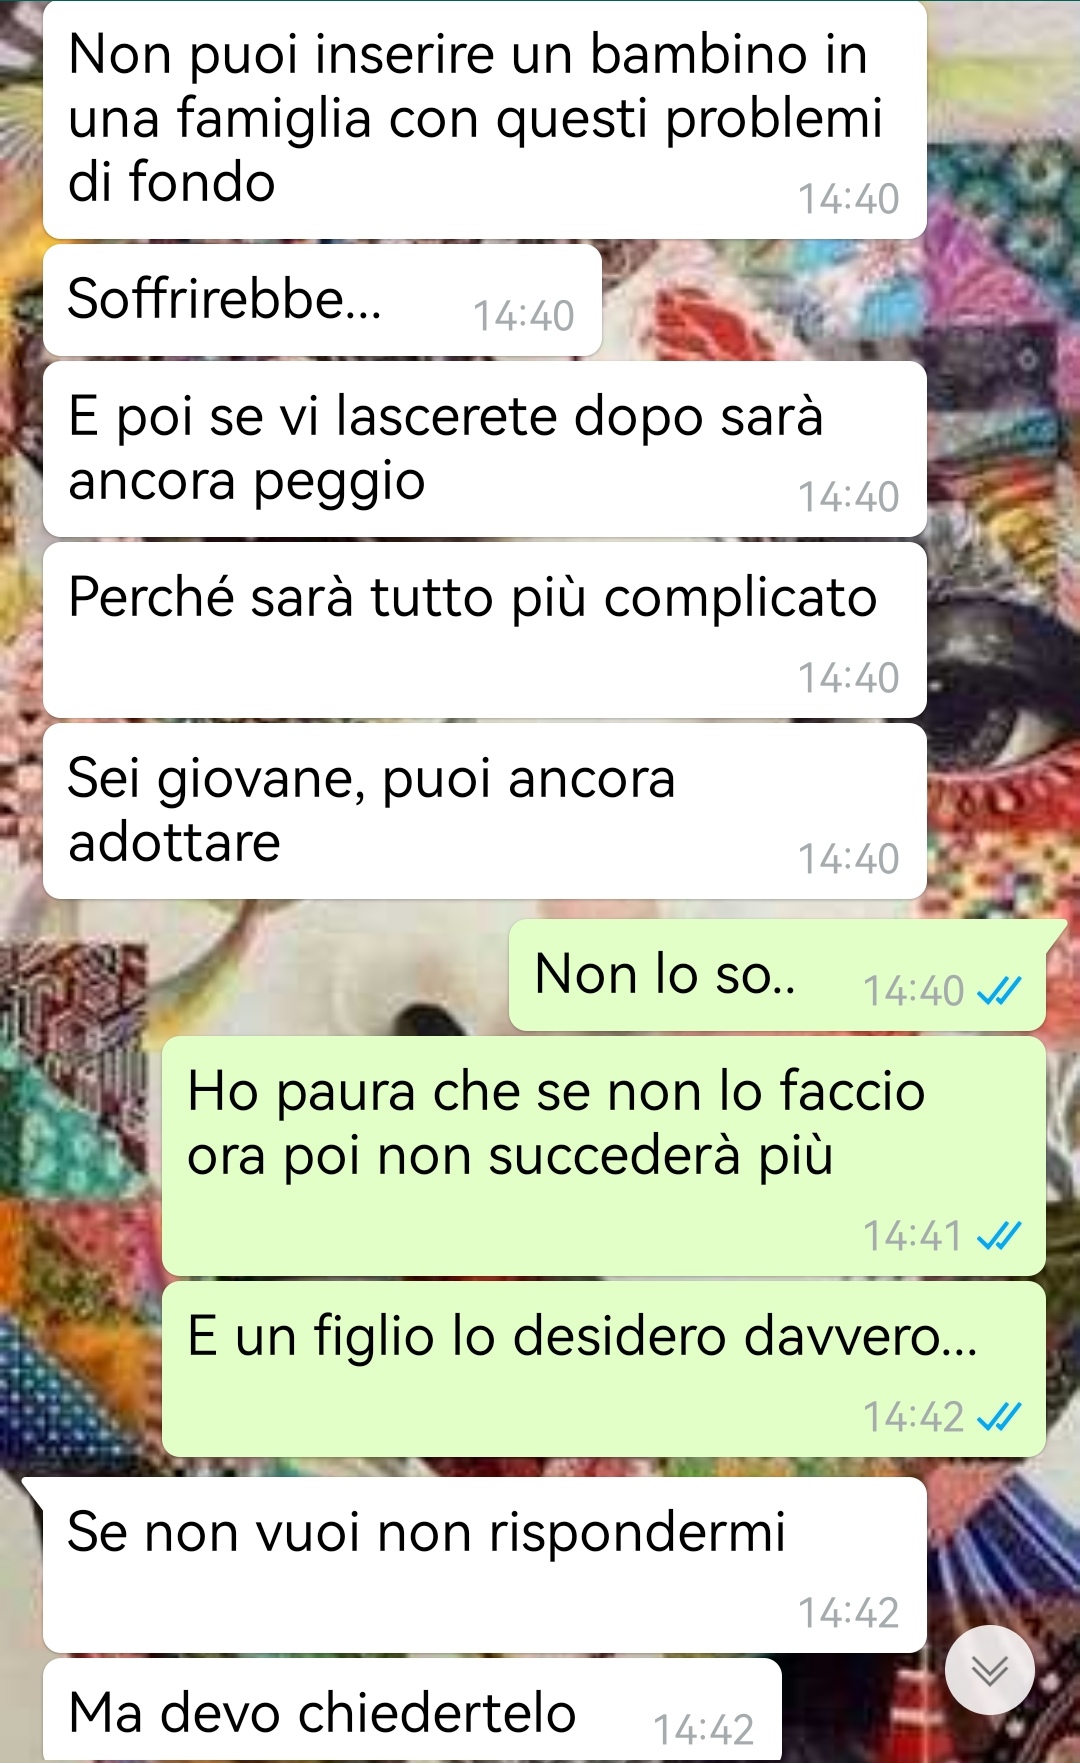Tap message "E un figlio lo desidero davvero..."

coord(604,1369)
